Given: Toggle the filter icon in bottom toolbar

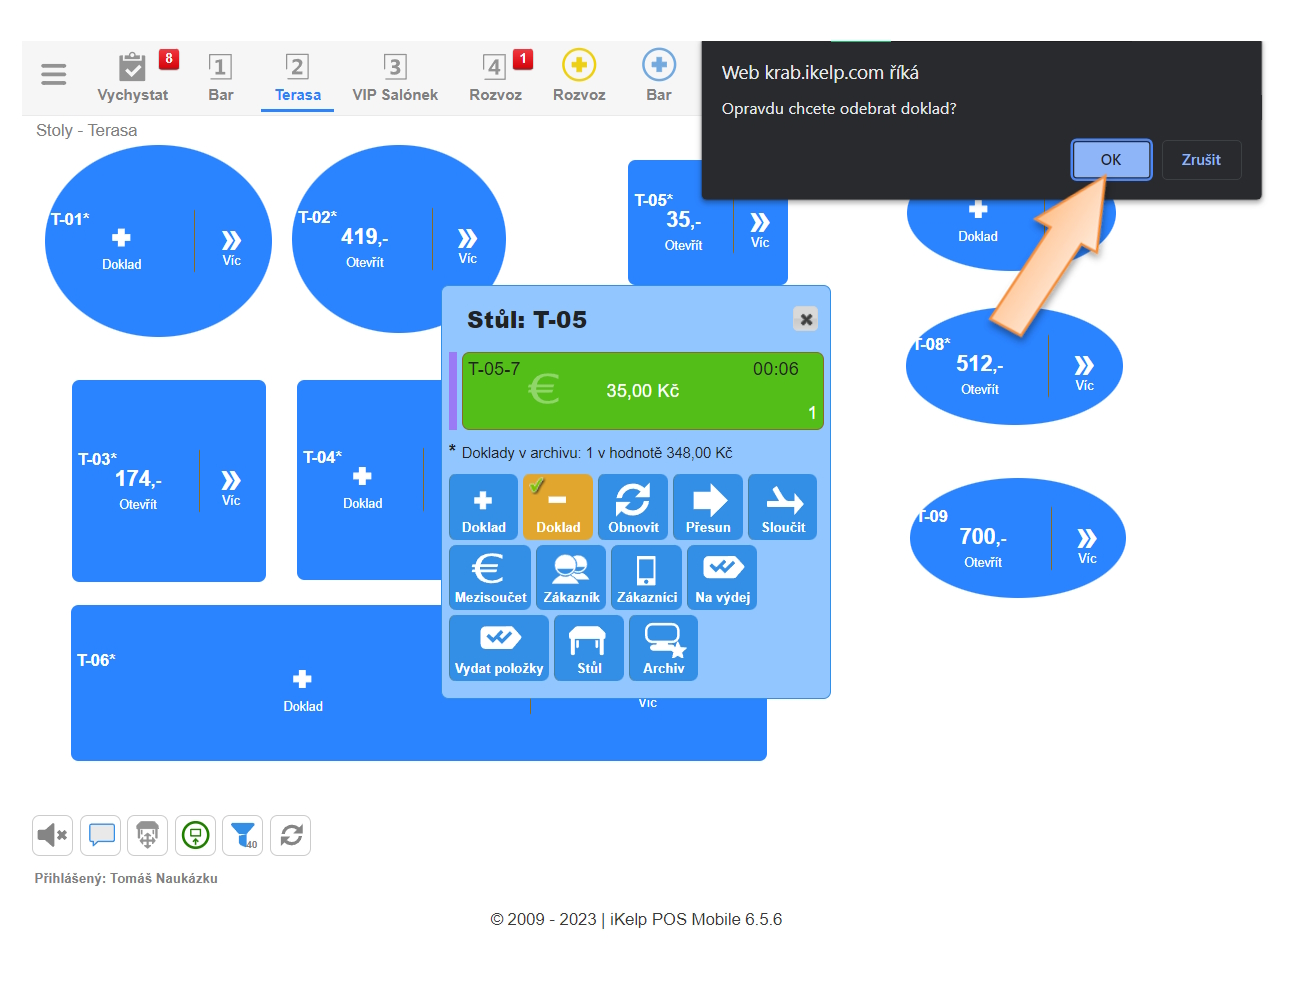Looking at the screenshot, I should point(243,835).
